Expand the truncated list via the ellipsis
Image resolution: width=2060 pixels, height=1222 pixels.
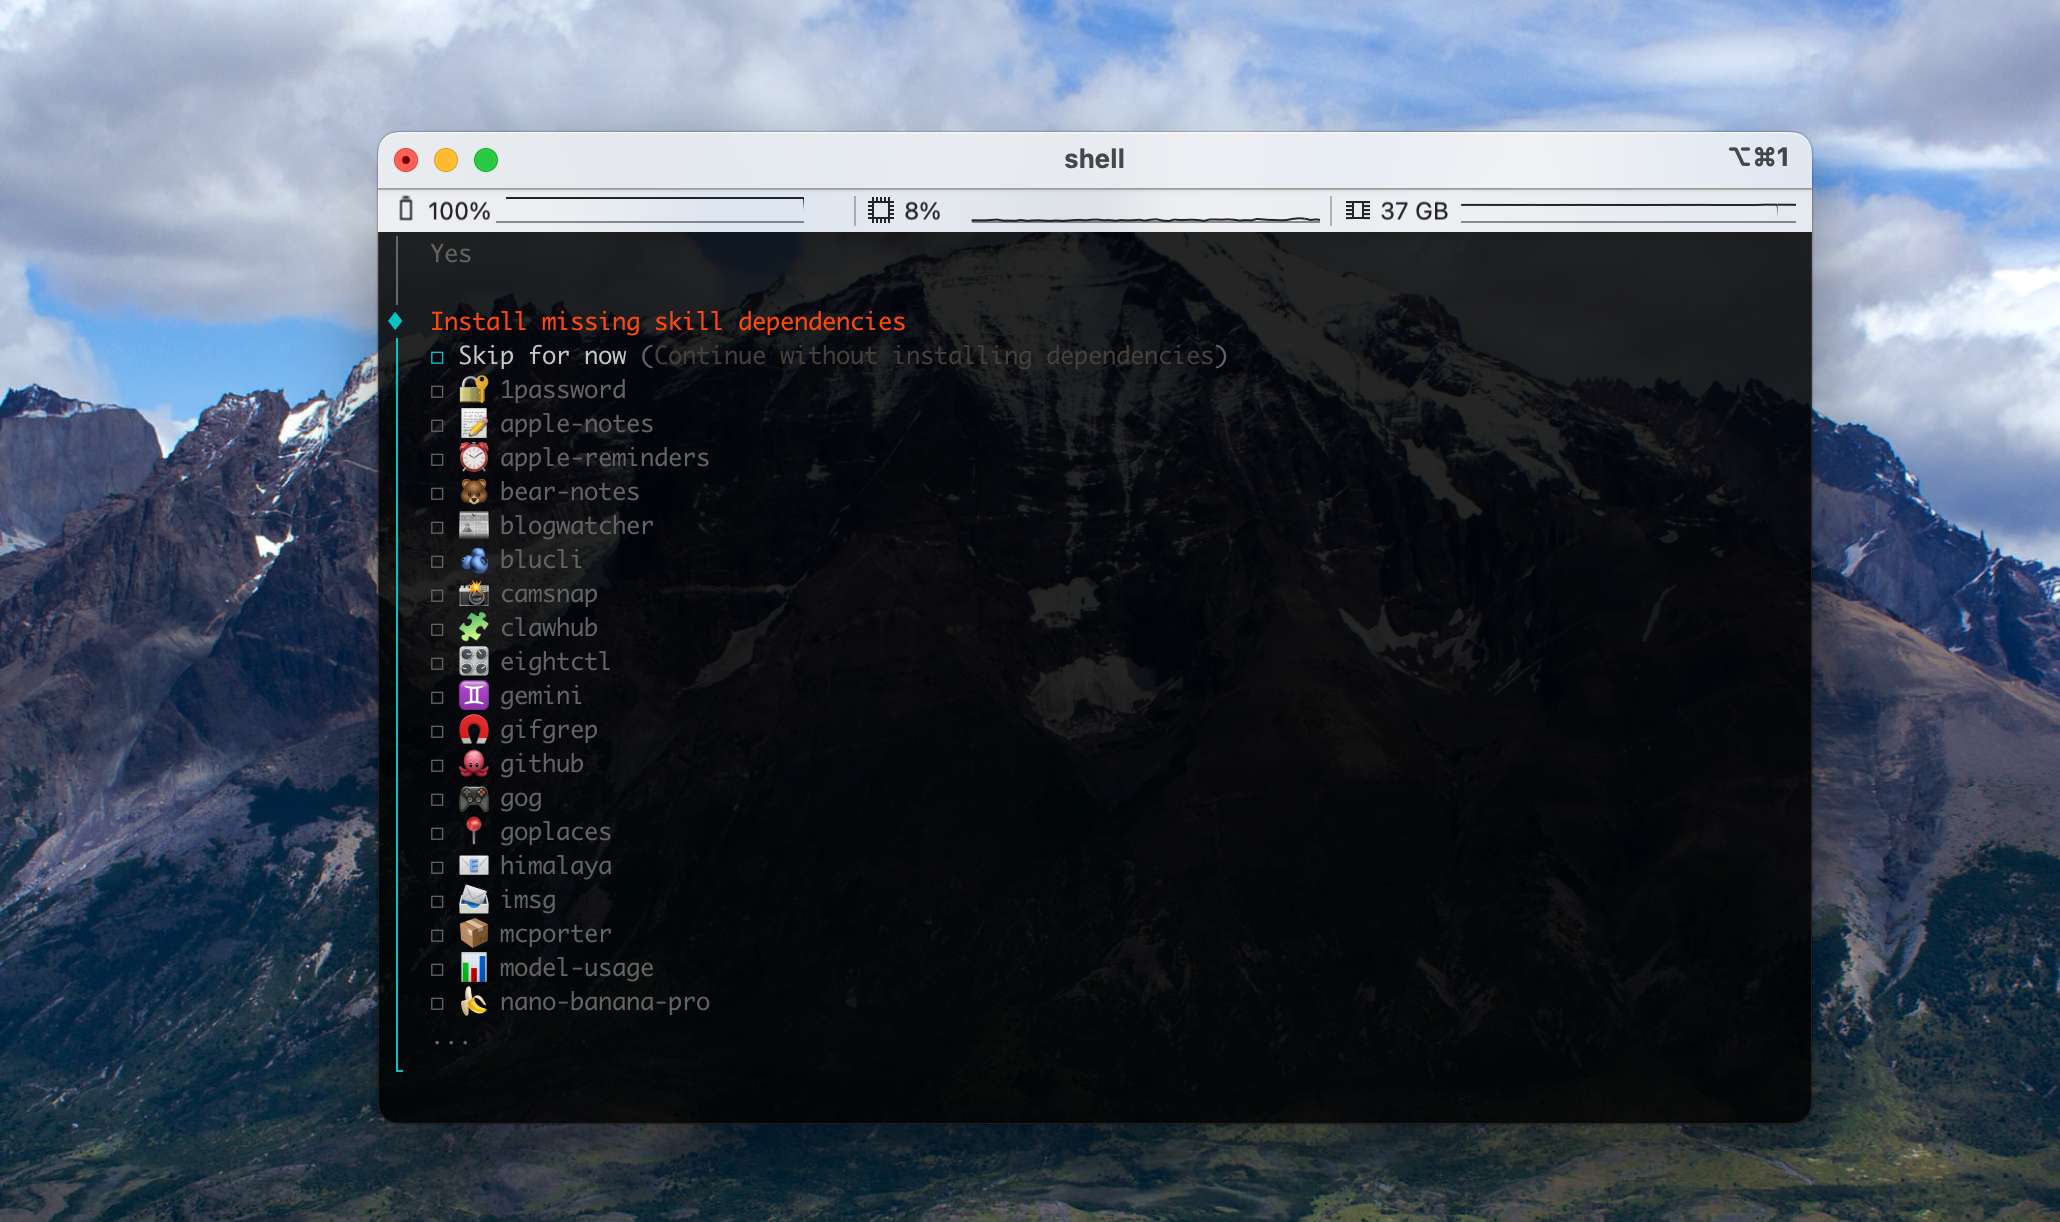click(450, 1040)
